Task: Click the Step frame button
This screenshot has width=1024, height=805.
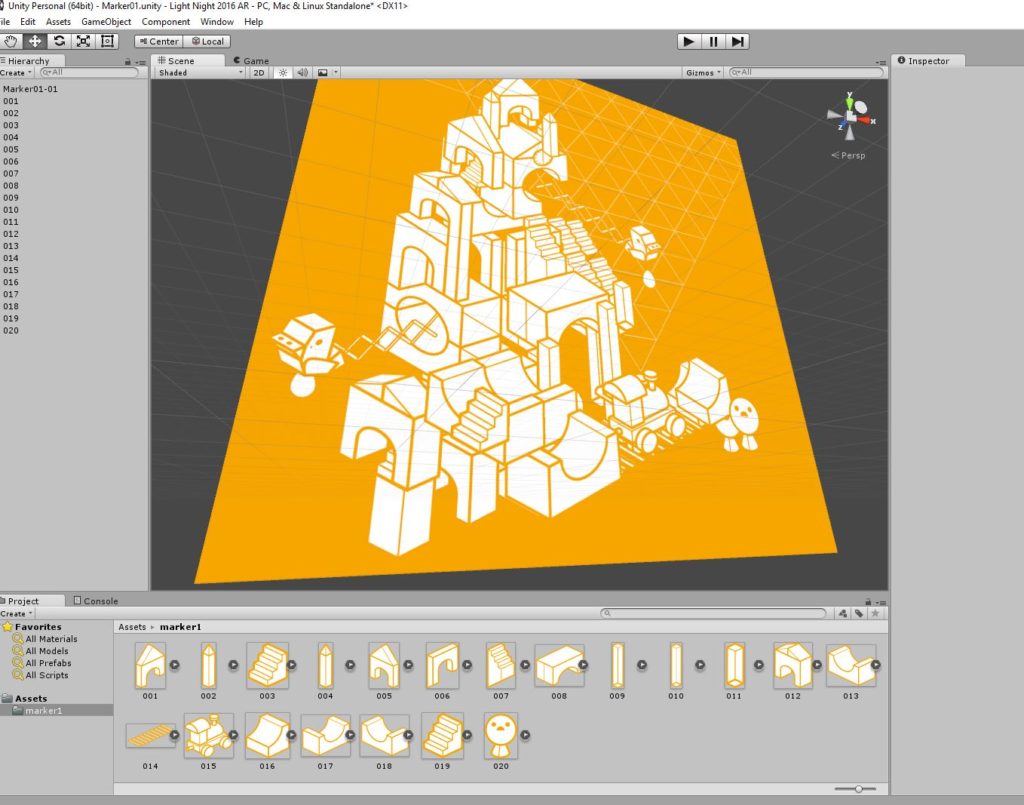Action: click(737, 42)
